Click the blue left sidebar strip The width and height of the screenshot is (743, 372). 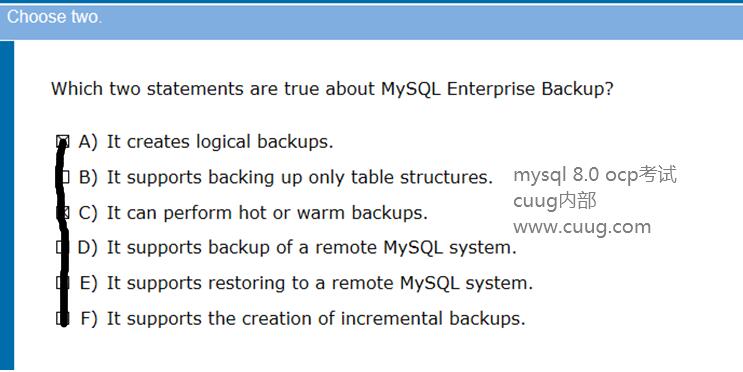pyautogui.click(x=7, y=205)
